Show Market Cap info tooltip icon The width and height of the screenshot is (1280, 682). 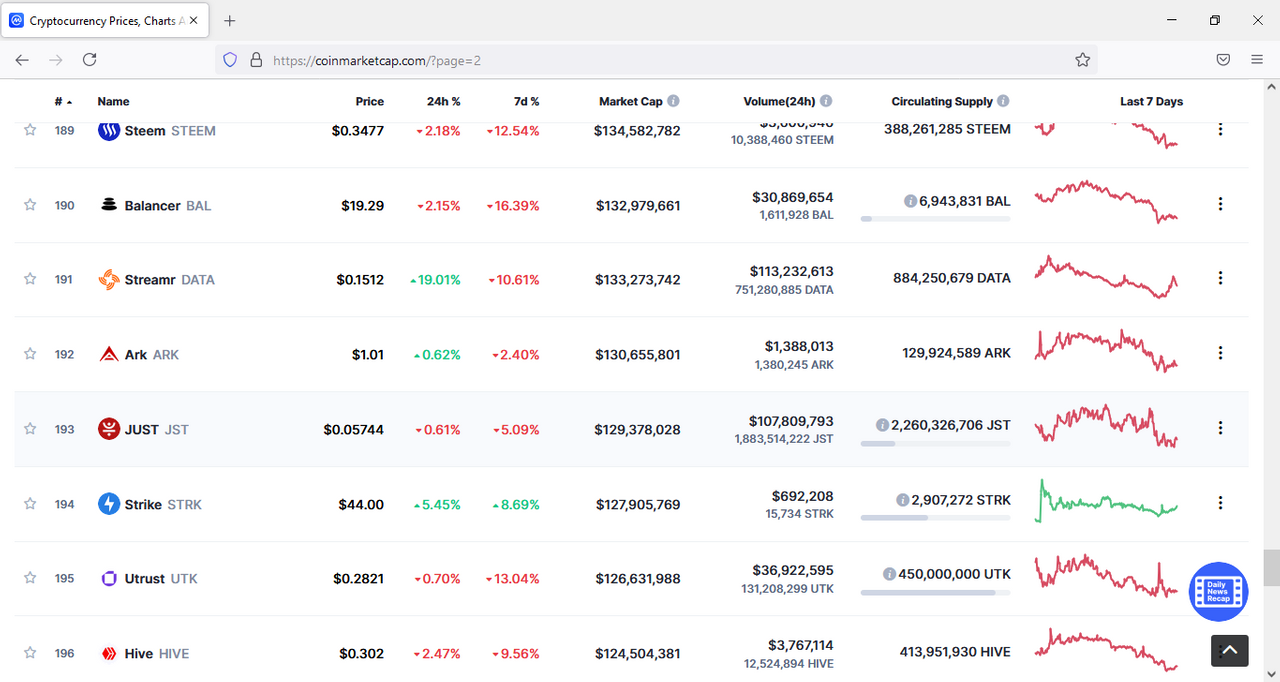[673, 101]
